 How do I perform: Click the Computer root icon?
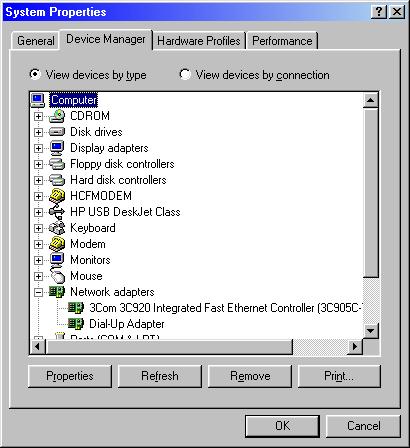pyautogui.click(x=37, y=100)
